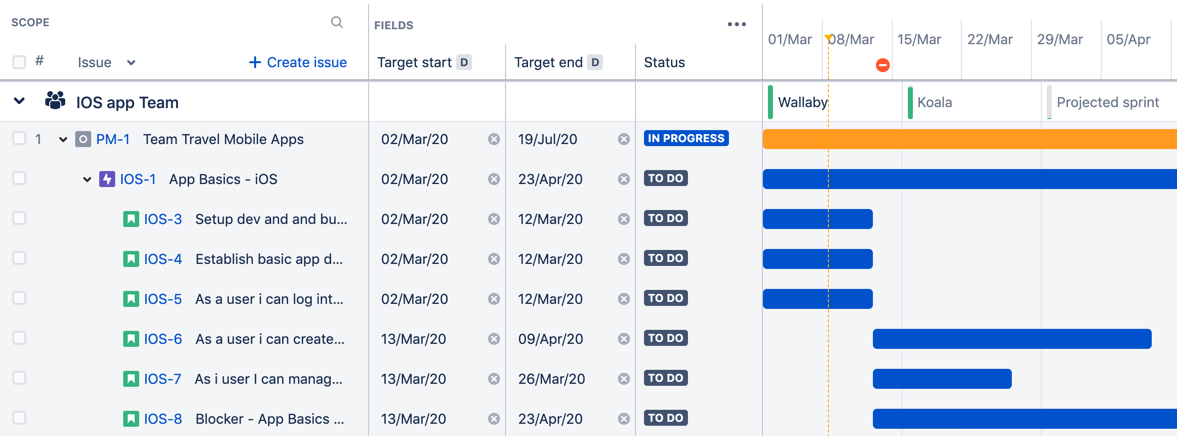Viewport: 1177px width, 436px height.
Task: Collapse the PM-1 Team Travel Mobile Apps row
Action: (63, 140)
